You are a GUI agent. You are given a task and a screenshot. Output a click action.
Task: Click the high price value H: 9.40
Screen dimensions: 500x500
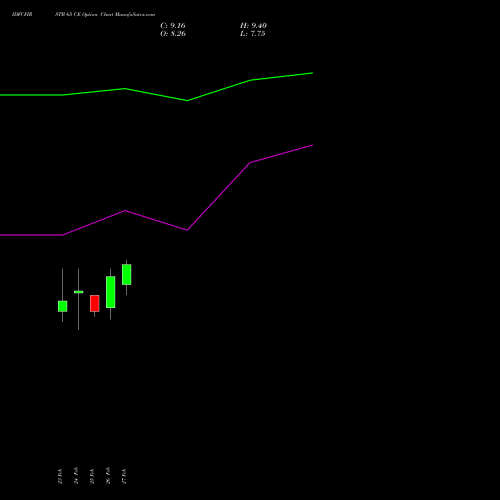click(x=253, y=26)
